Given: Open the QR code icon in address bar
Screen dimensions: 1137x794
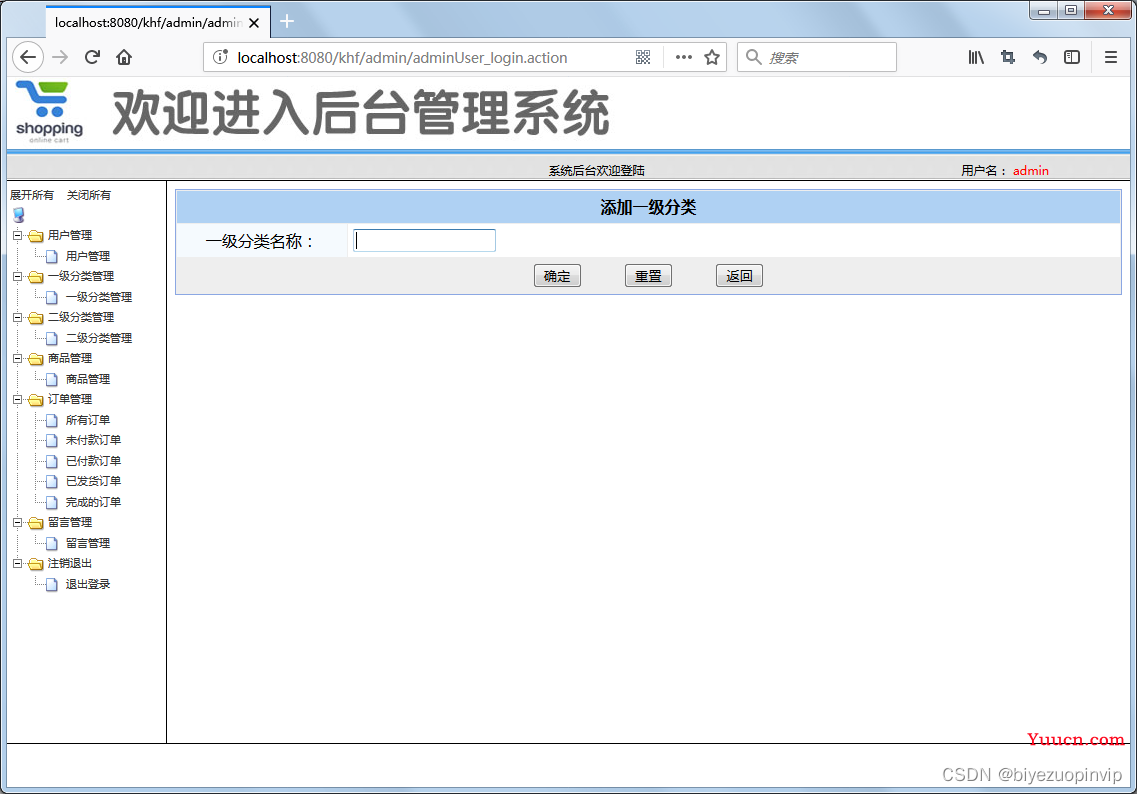Looking at the screenshot, I should click(643, 57).
